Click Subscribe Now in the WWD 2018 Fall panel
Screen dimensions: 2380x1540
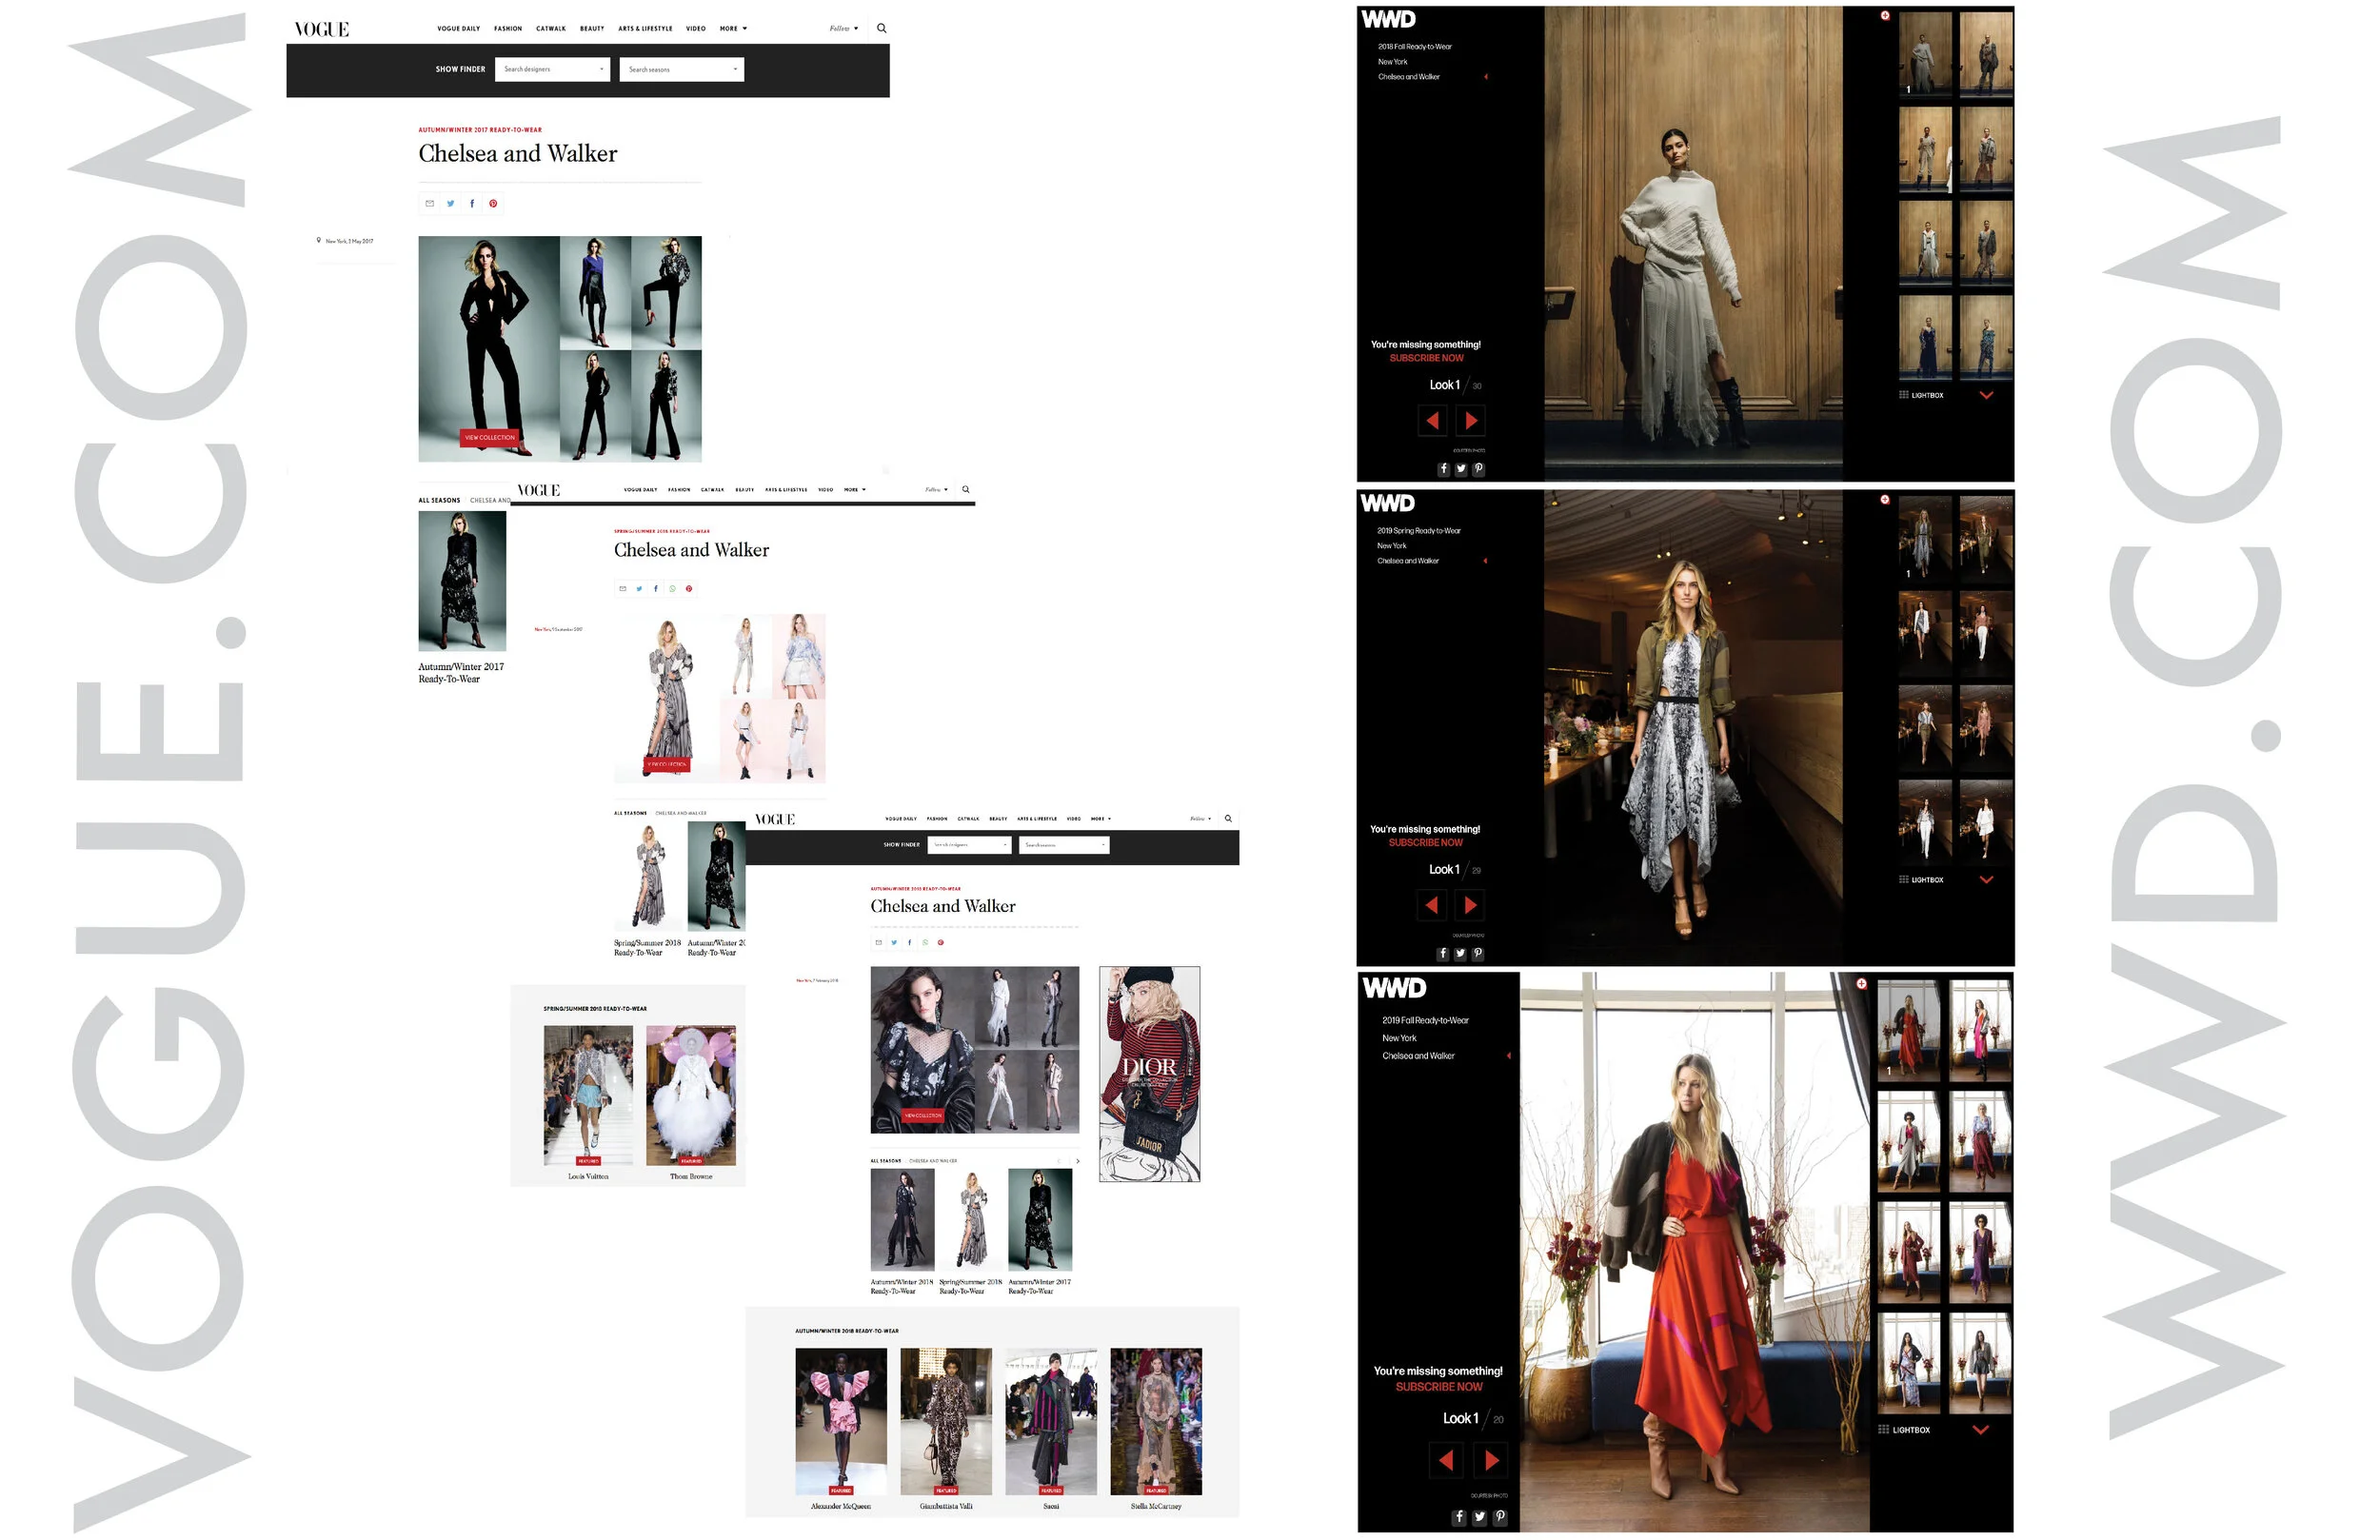point(1426,358)
